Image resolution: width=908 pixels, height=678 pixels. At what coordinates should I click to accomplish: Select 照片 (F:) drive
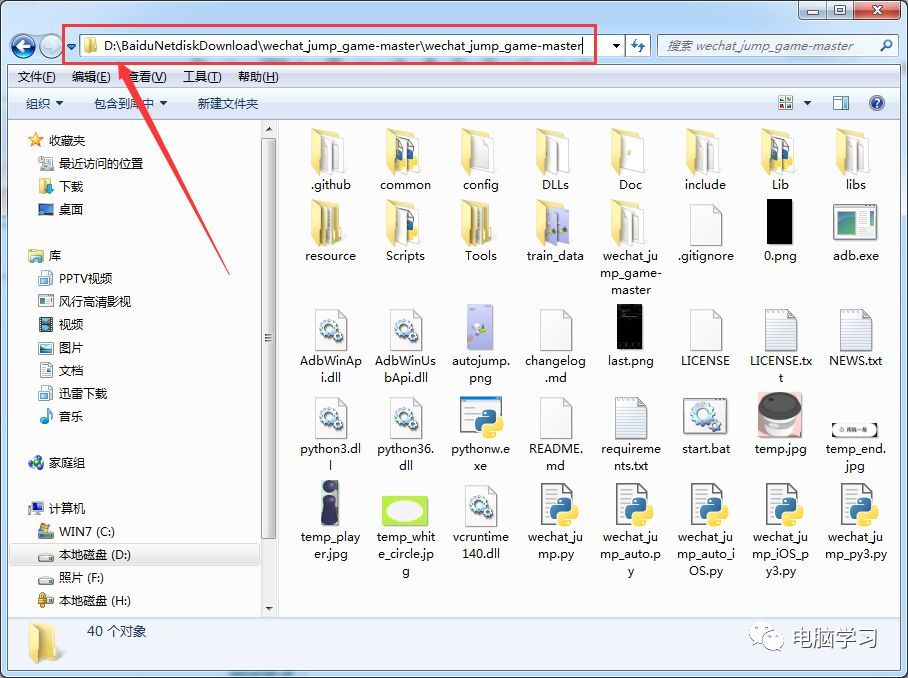pos(71,578)
